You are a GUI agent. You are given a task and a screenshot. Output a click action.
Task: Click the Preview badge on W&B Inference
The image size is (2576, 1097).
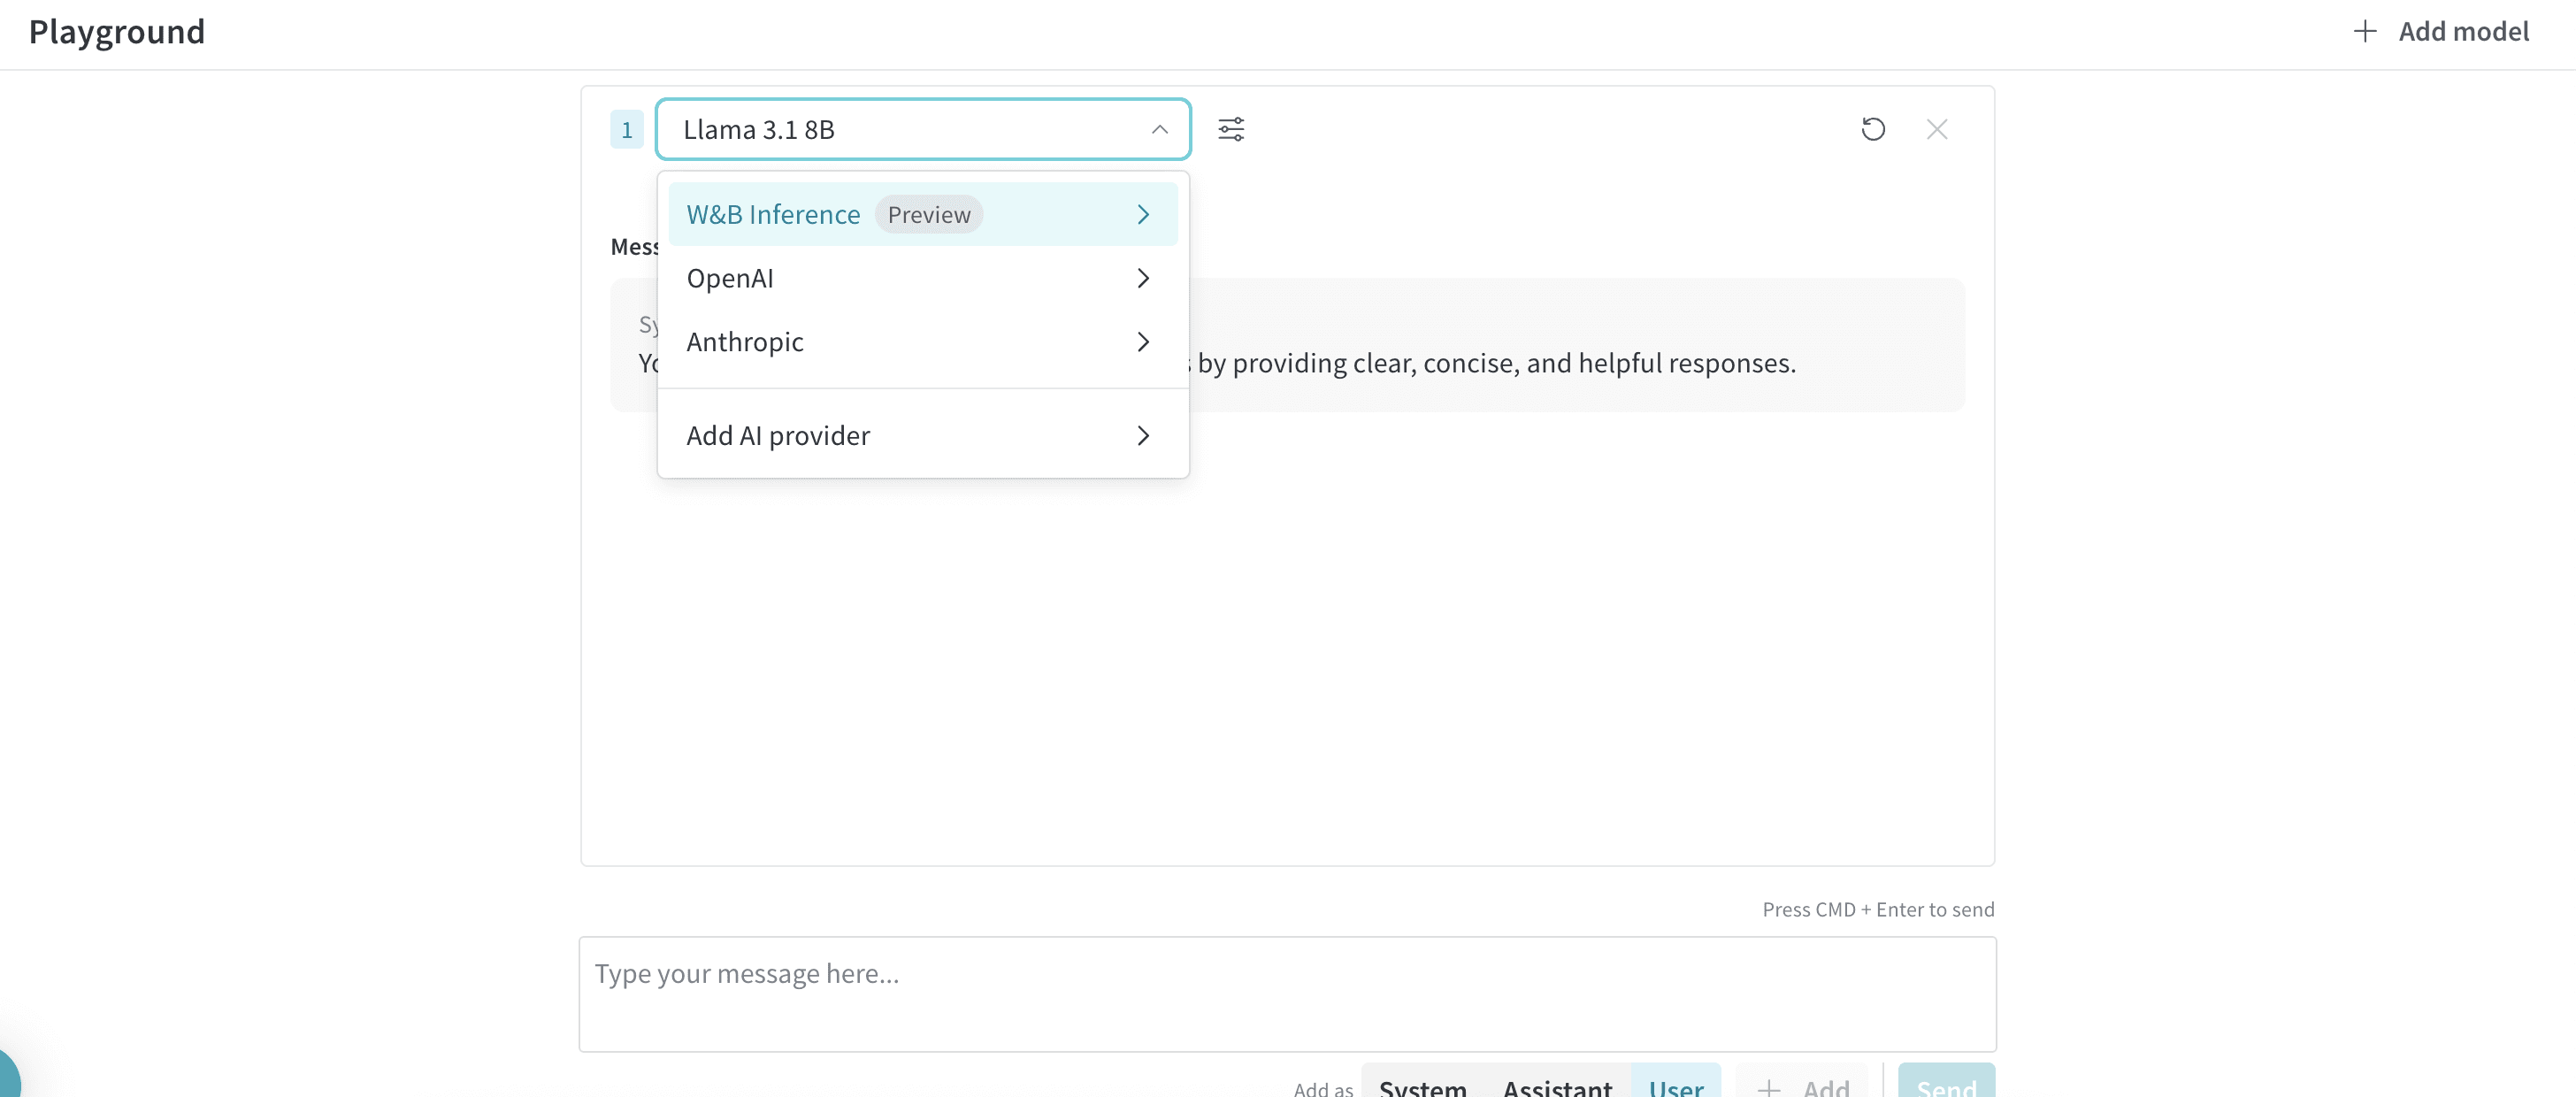coord(929,214)
